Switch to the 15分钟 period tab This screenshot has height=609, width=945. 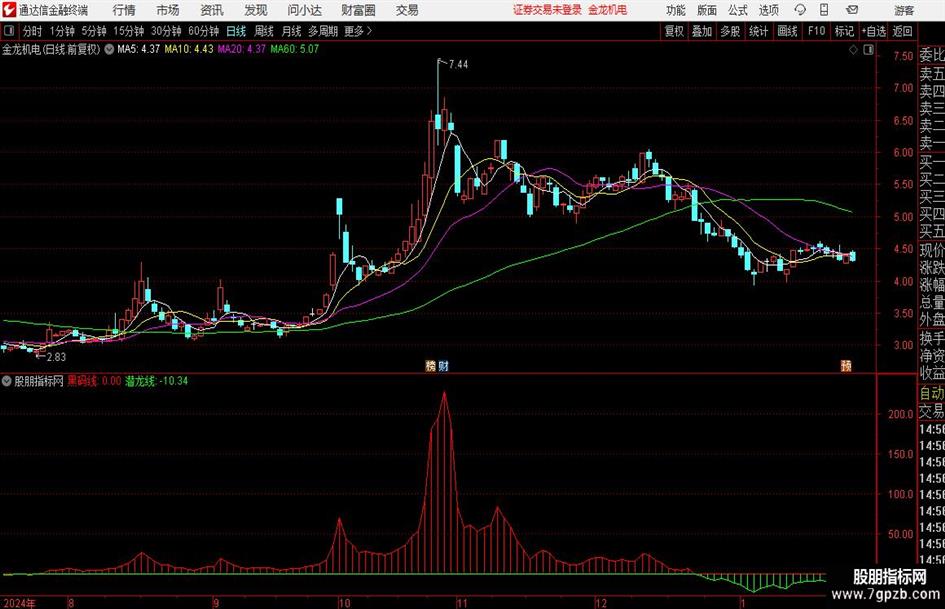click(x=128, y=31)
